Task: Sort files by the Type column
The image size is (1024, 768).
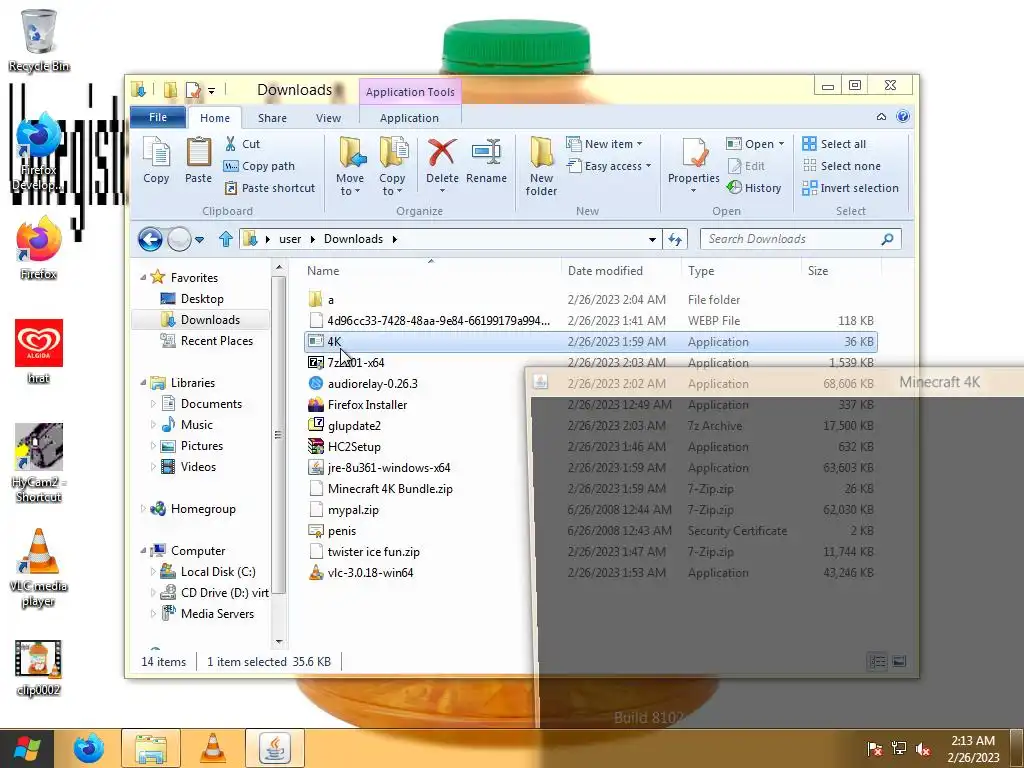Action: pyautogui.click(x=741, y=271)
